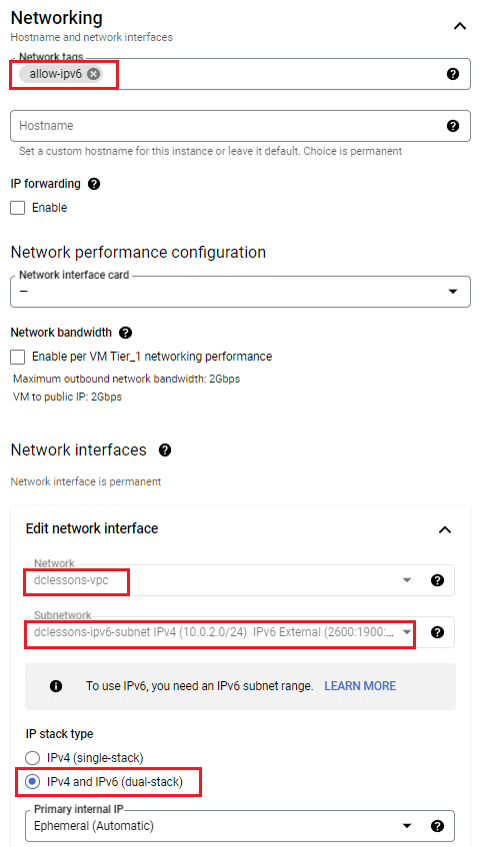Show help for IP forwarding
The width and height of the screenshot is (503, 847).
coord(94,184)
